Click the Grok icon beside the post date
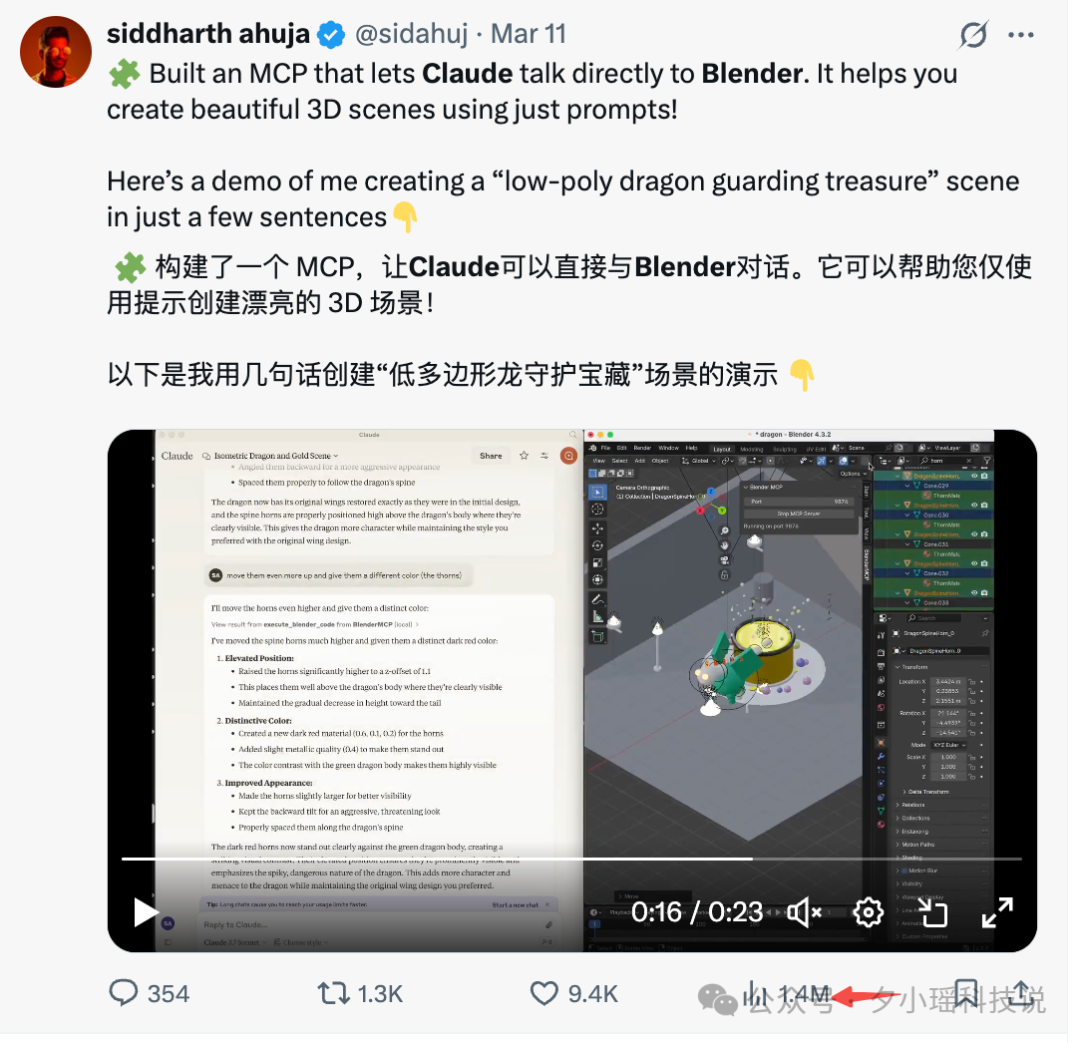Image resolution: width=1080 pixels, height=1043 pixels. coord(973,34)
